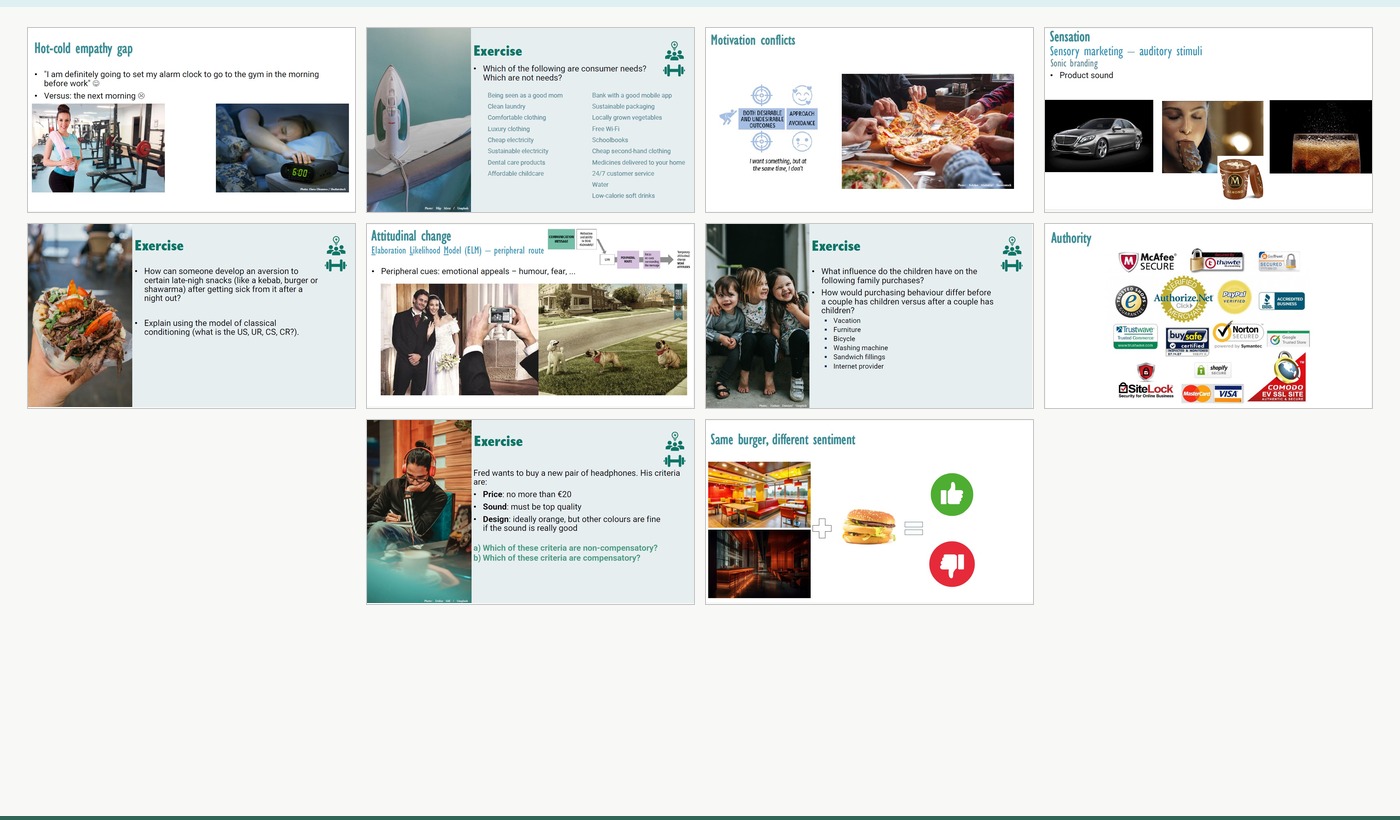Select the Shopify Secure badge

[x=1213, y=370]
